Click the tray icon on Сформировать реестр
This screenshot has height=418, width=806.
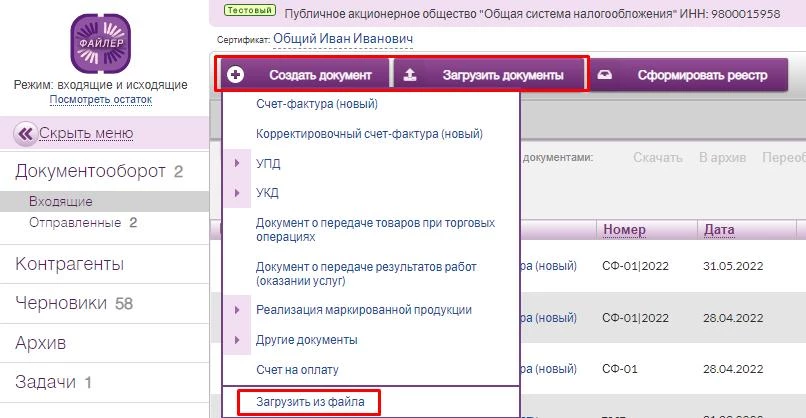604,75
